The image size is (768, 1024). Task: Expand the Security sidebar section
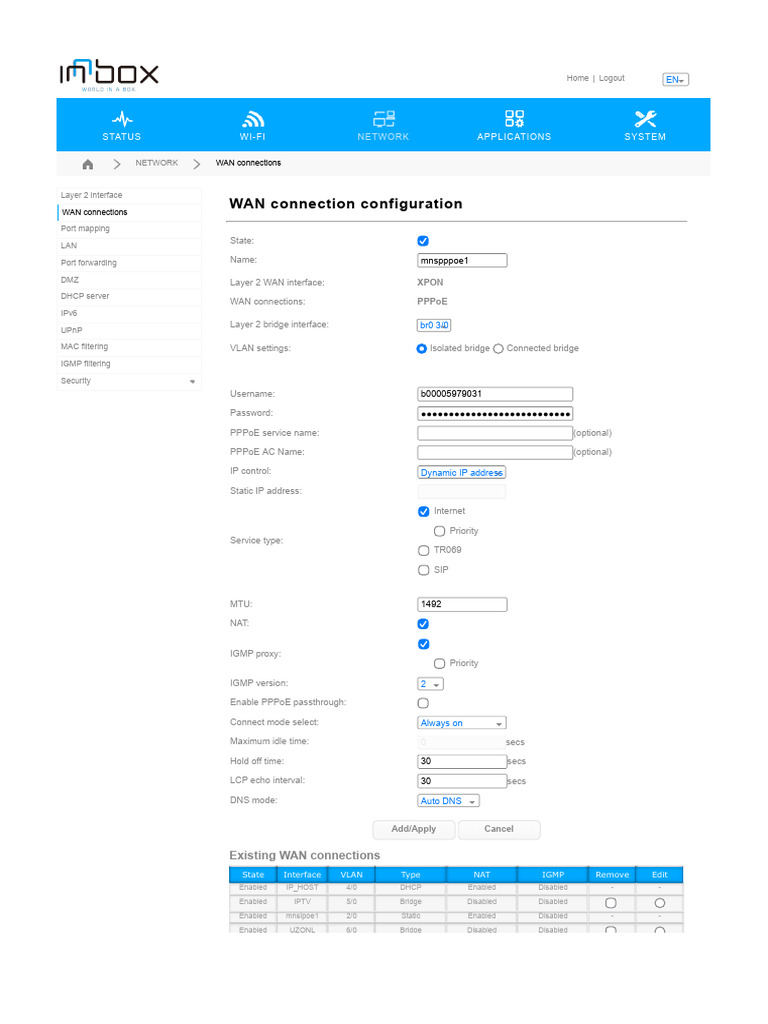tap(129, 381)
